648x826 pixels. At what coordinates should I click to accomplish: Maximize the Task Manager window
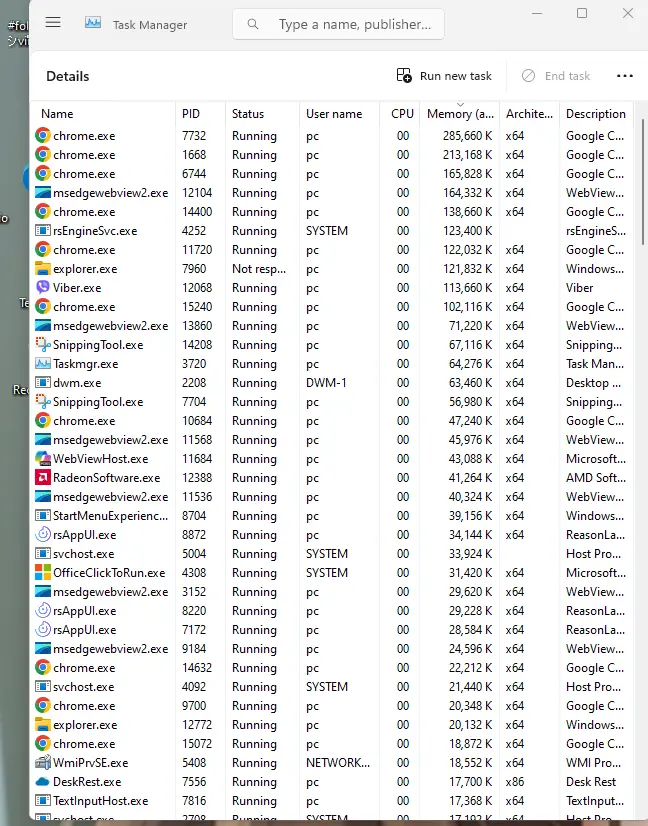pos(582,13)
